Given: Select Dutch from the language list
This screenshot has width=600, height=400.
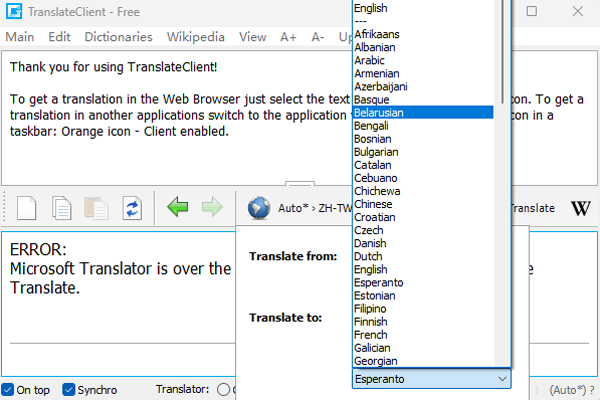Looking at the screenshot, I should (423, 256).
